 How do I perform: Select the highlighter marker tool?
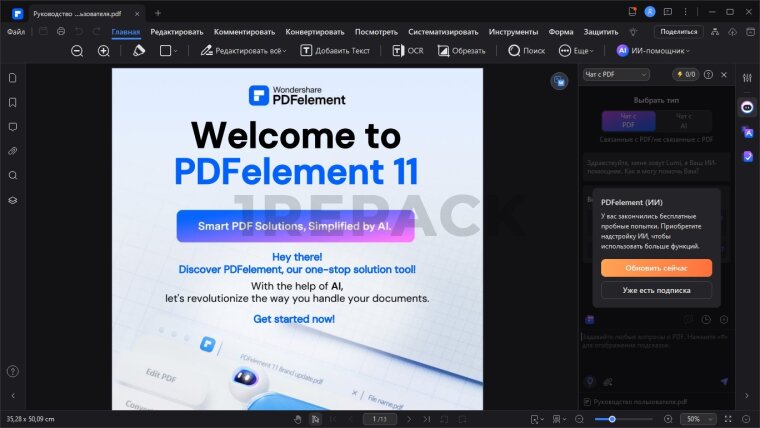(139, 50)
